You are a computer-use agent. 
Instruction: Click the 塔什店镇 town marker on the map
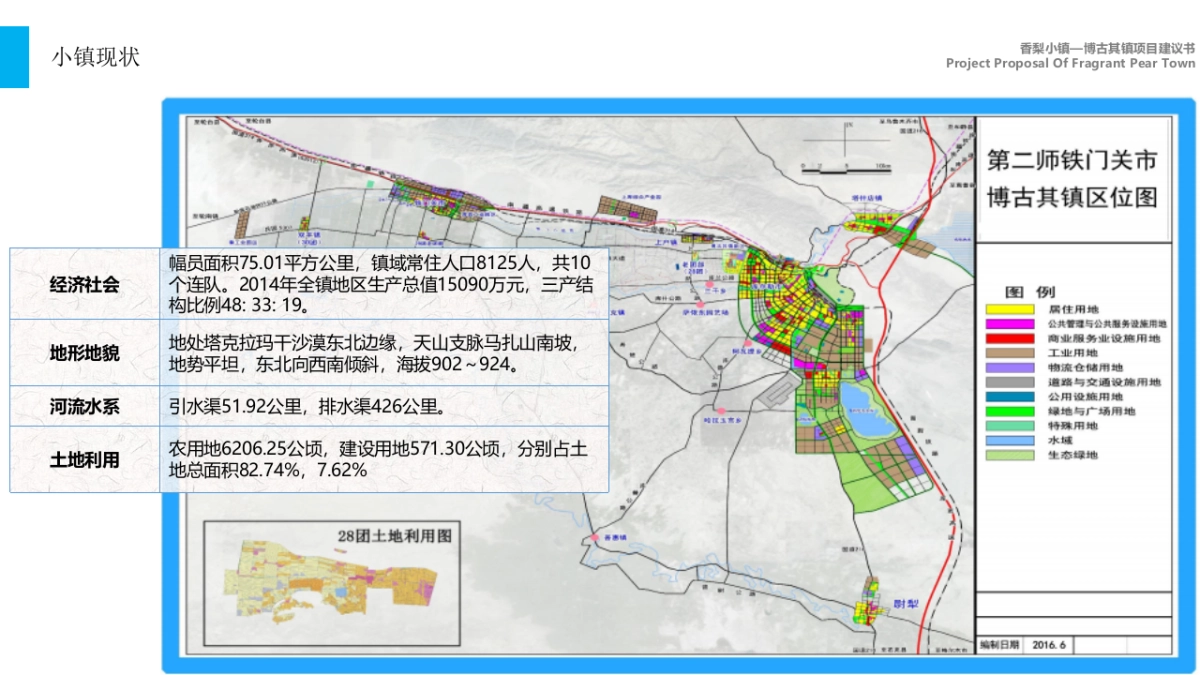(868, 196)
